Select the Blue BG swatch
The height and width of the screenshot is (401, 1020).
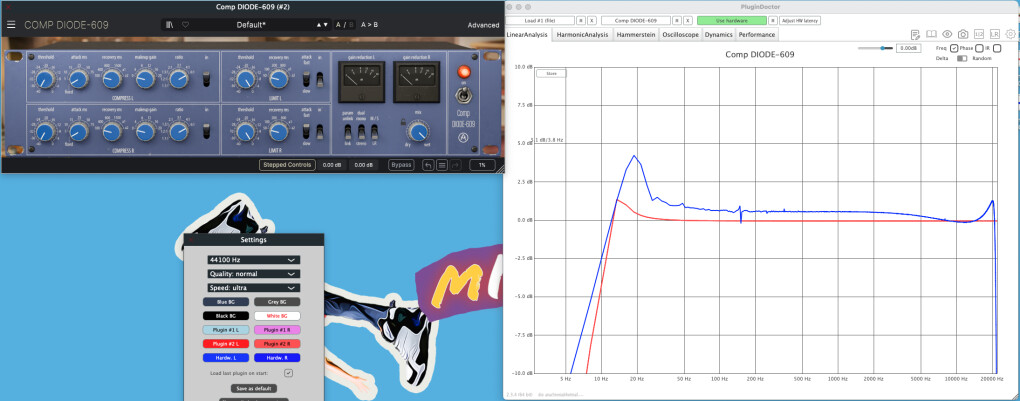click(x=226, y=302)
